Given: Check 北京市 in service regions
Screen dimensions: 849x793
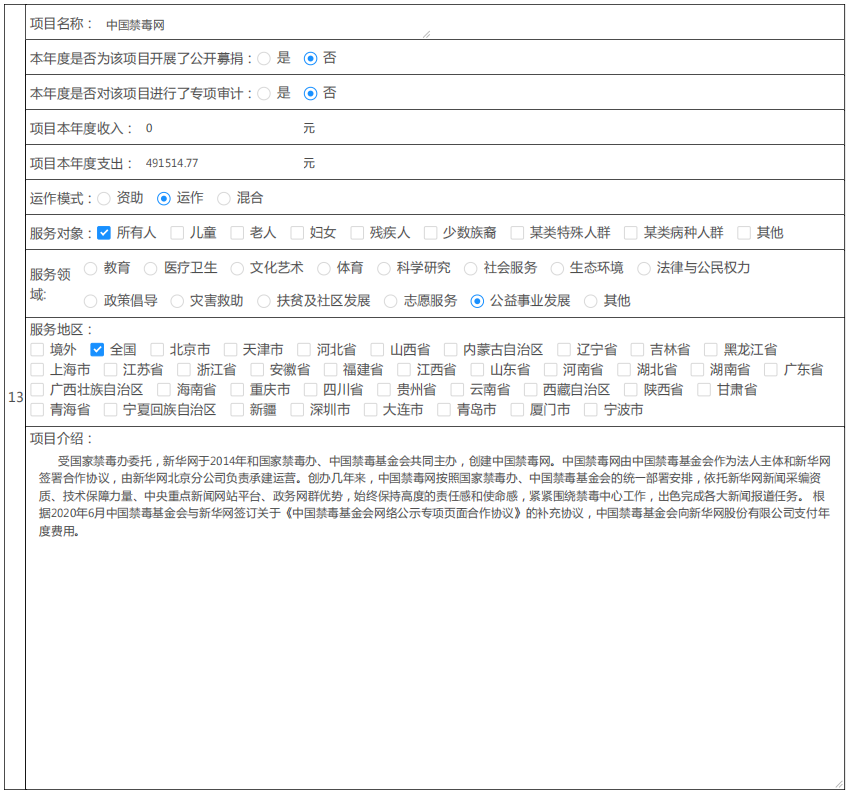Looking at the screenshot, I should [157, 350].
